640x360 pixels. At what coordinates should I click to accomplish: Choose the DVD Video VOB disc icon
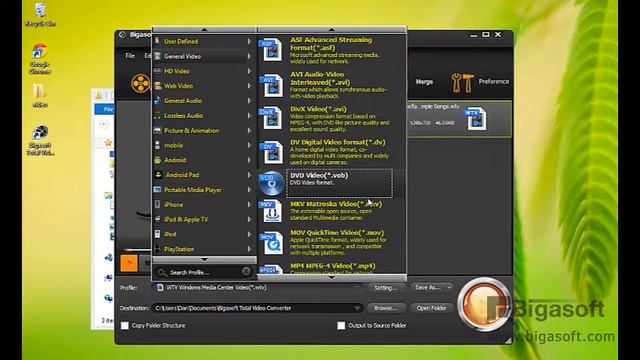271,183
